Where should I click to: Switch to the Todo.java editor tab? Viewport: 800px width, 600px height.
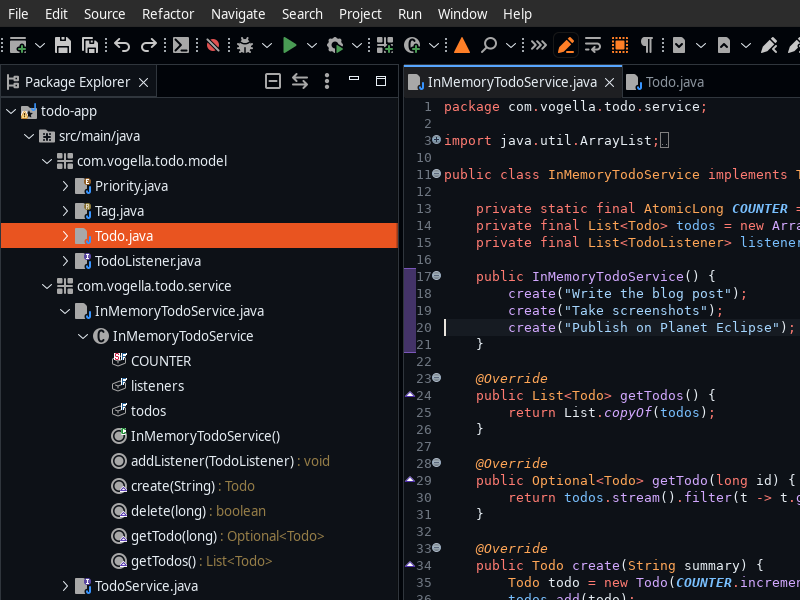(665, 82)
